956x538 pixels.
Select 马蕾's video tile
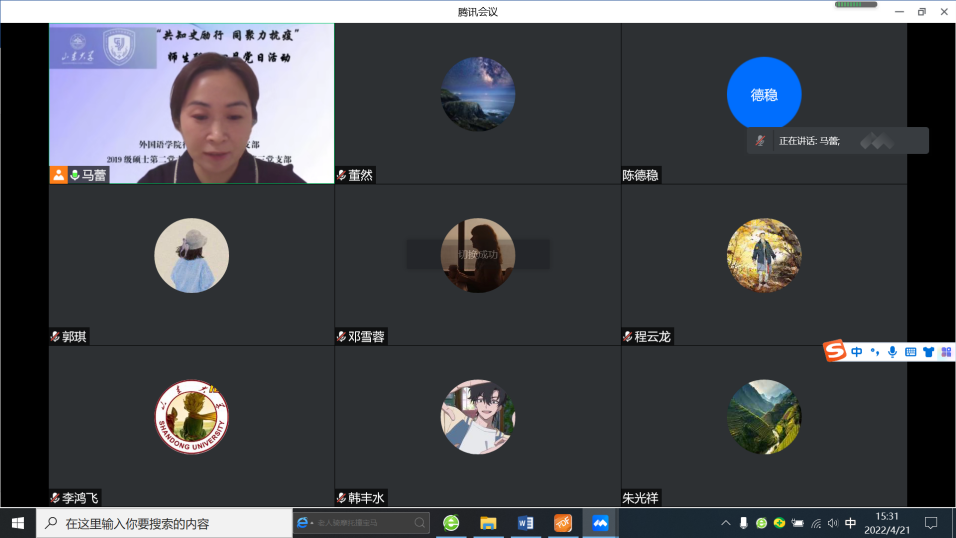tap(191, 103)
